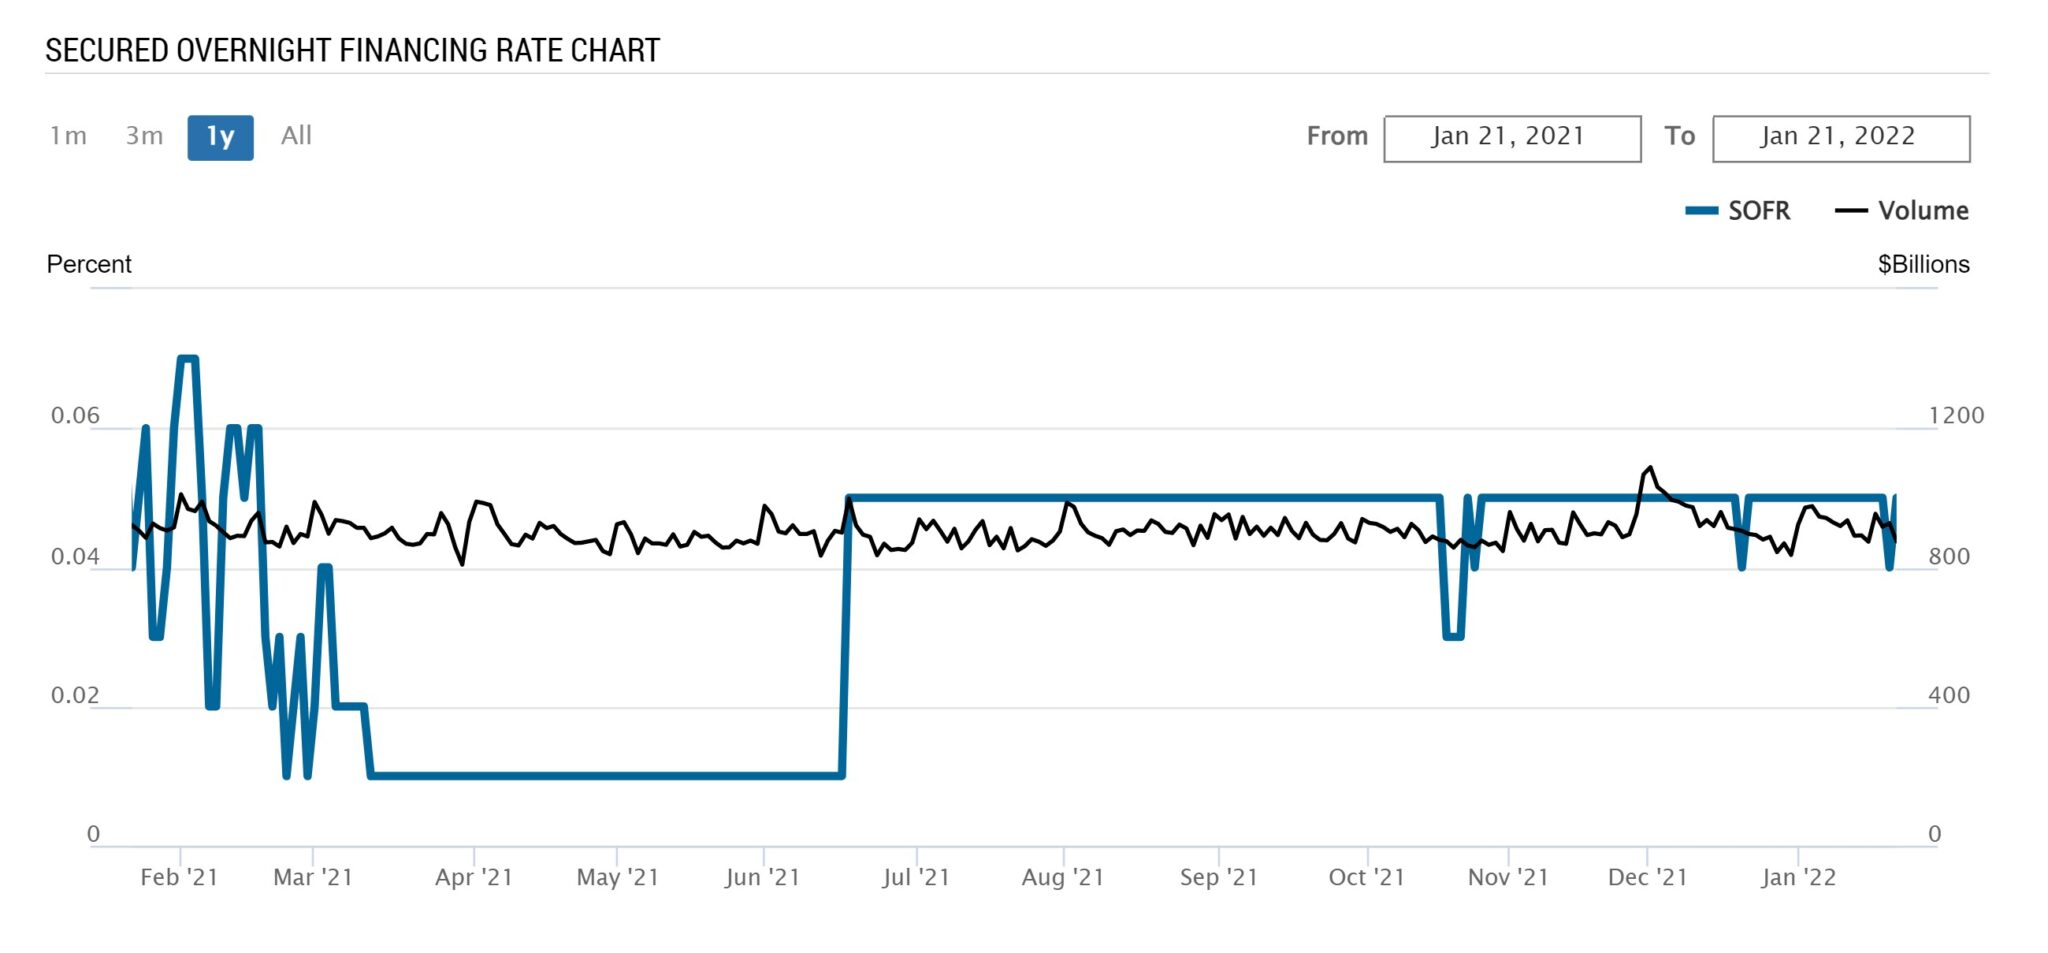Click the blue SOFR legend line marker

point(1702,211)
